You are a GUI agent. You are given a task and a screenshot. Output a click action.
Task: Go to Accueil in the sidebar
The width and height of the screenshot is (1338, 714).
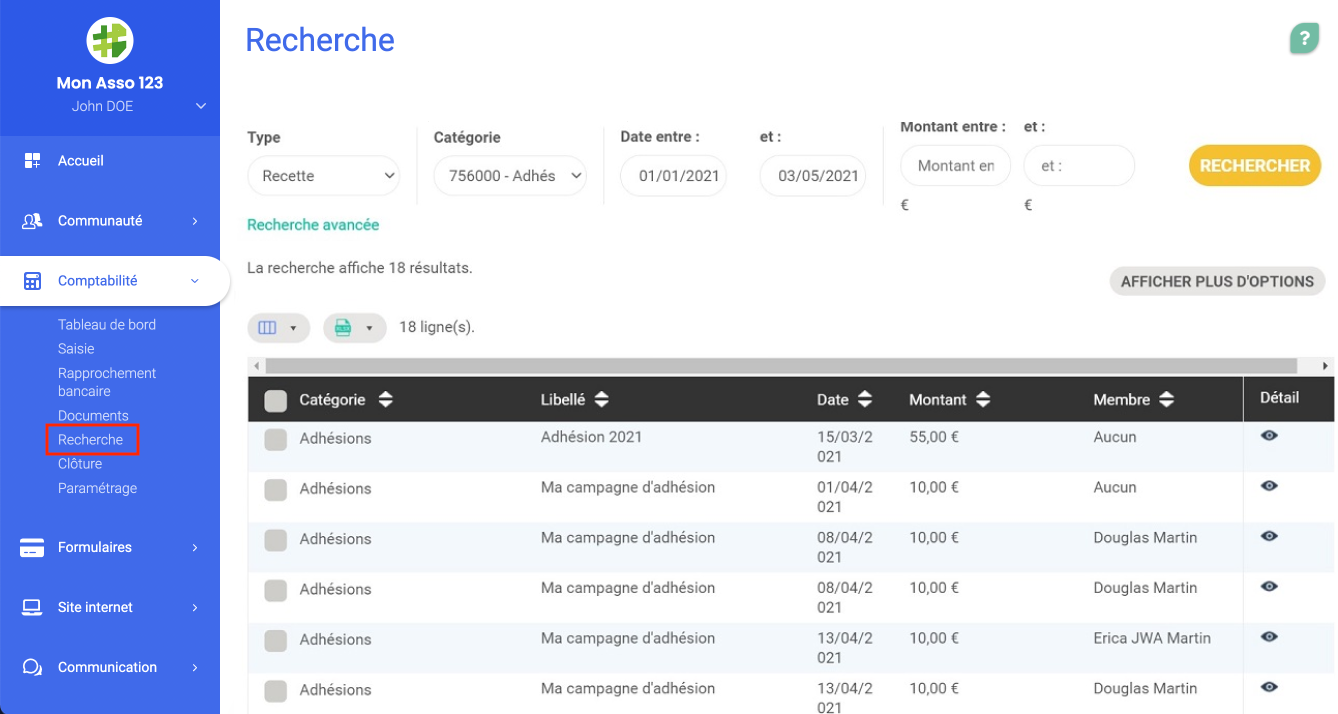[x=81, y=161]
